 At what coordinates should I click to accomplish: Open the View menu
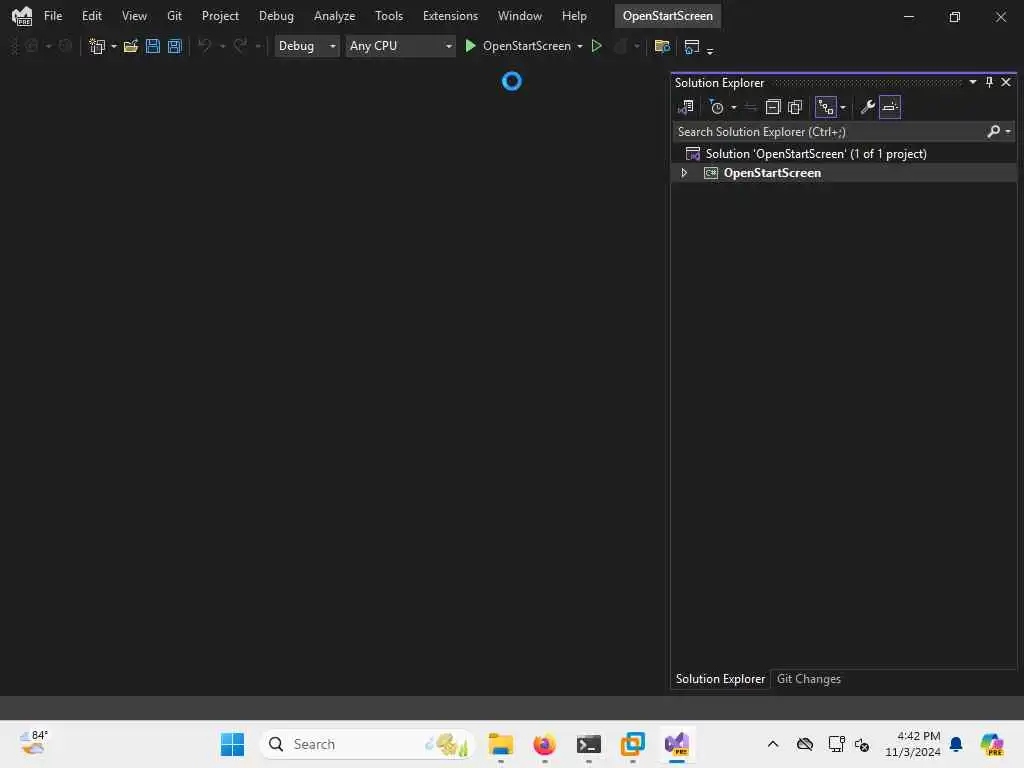tap(134, 16)
